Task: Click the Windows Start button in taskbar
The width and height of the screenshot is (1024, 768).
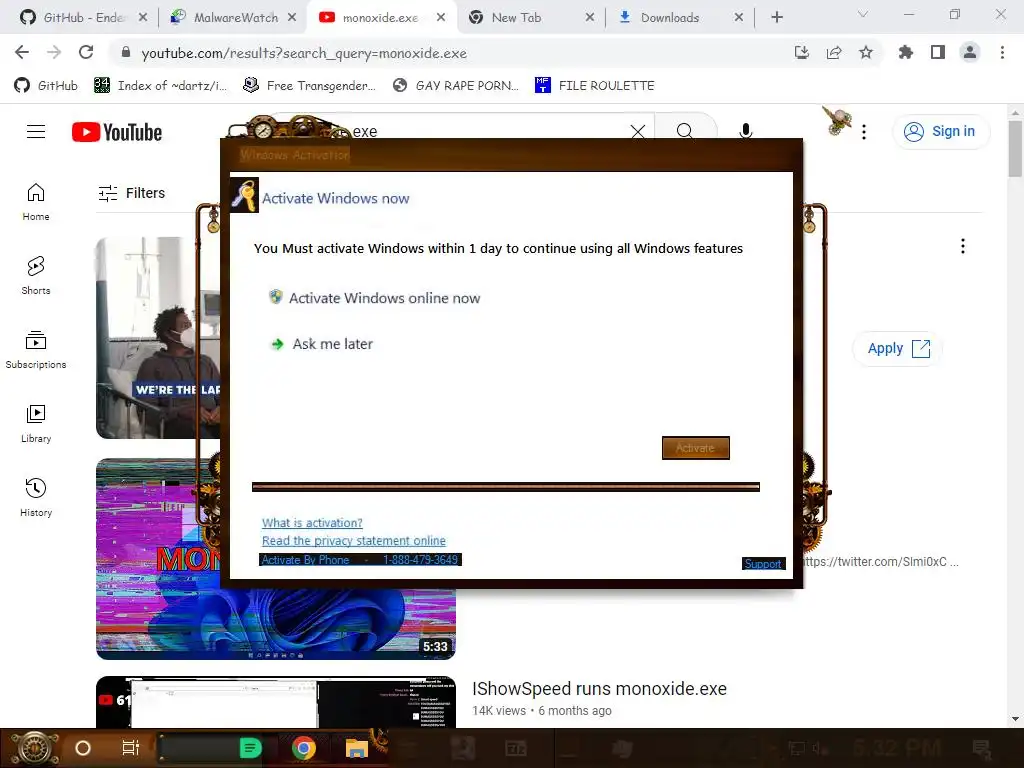Action: [x=33, y=748]
